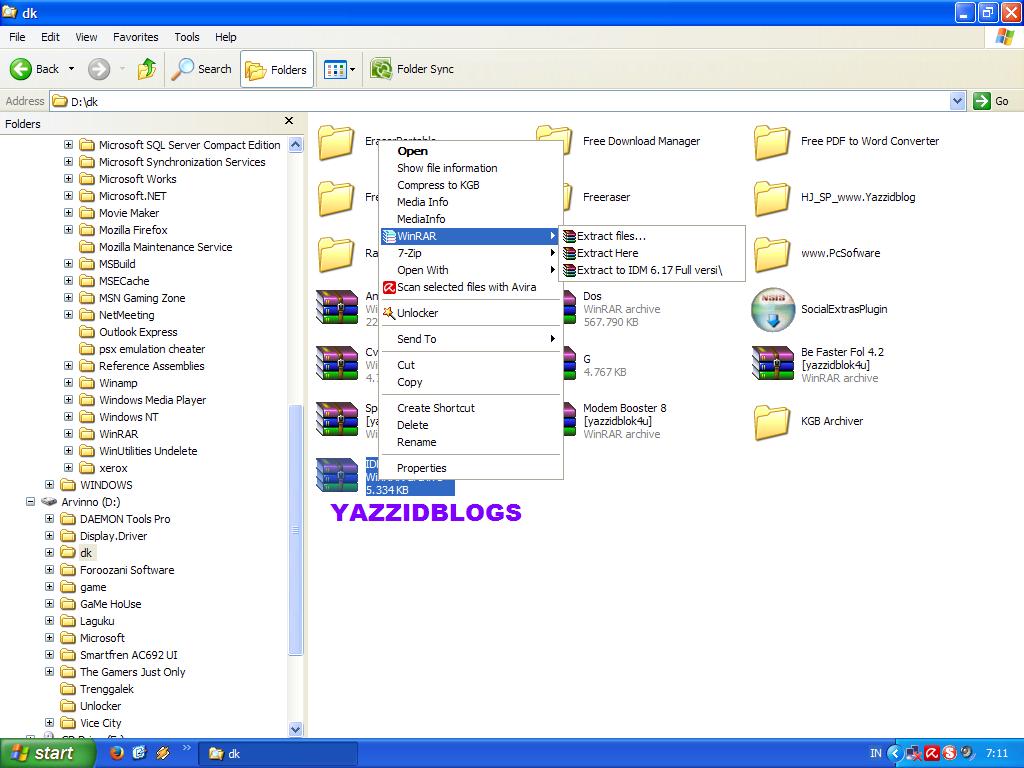1024x768 pixels.
Task: Open the Favorites menu
Action: coord(136,37)
